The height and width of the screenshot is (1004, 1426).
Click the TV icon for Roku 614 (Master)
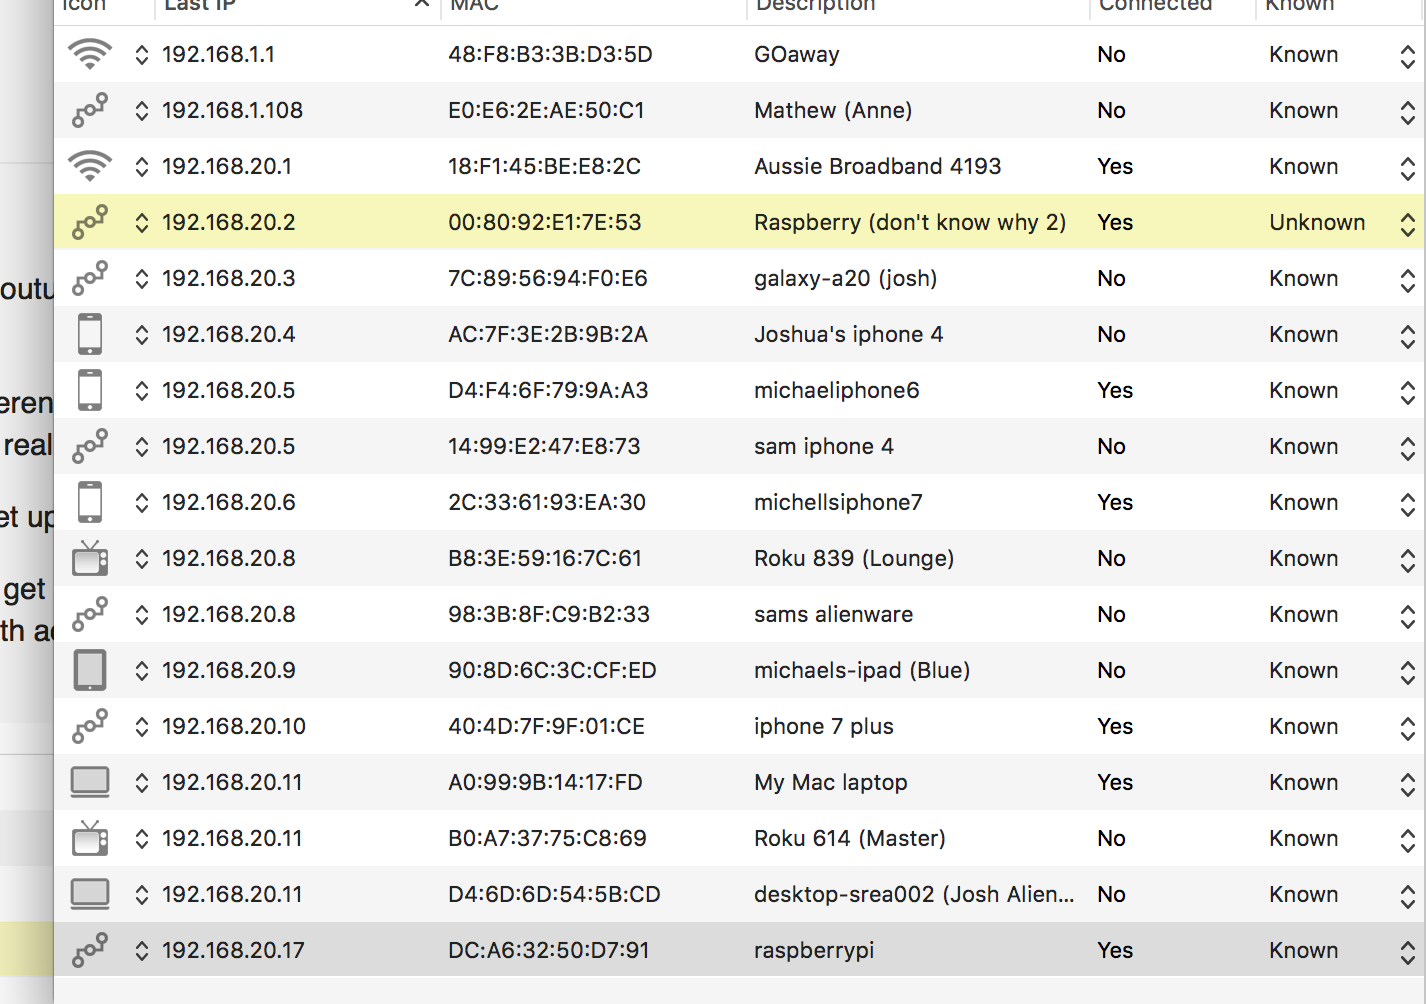point(90,838)
